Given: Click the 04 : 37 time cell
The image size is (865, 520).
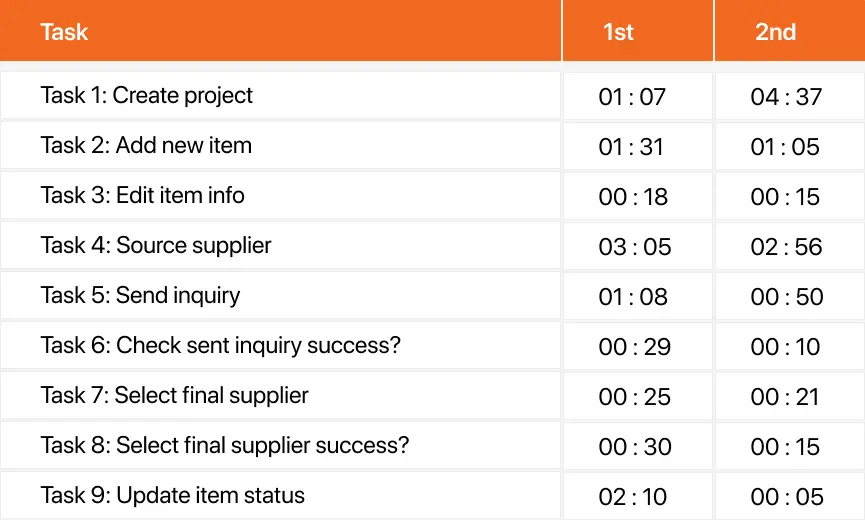Looking at the screenshot, I should (x=790, y=96).
